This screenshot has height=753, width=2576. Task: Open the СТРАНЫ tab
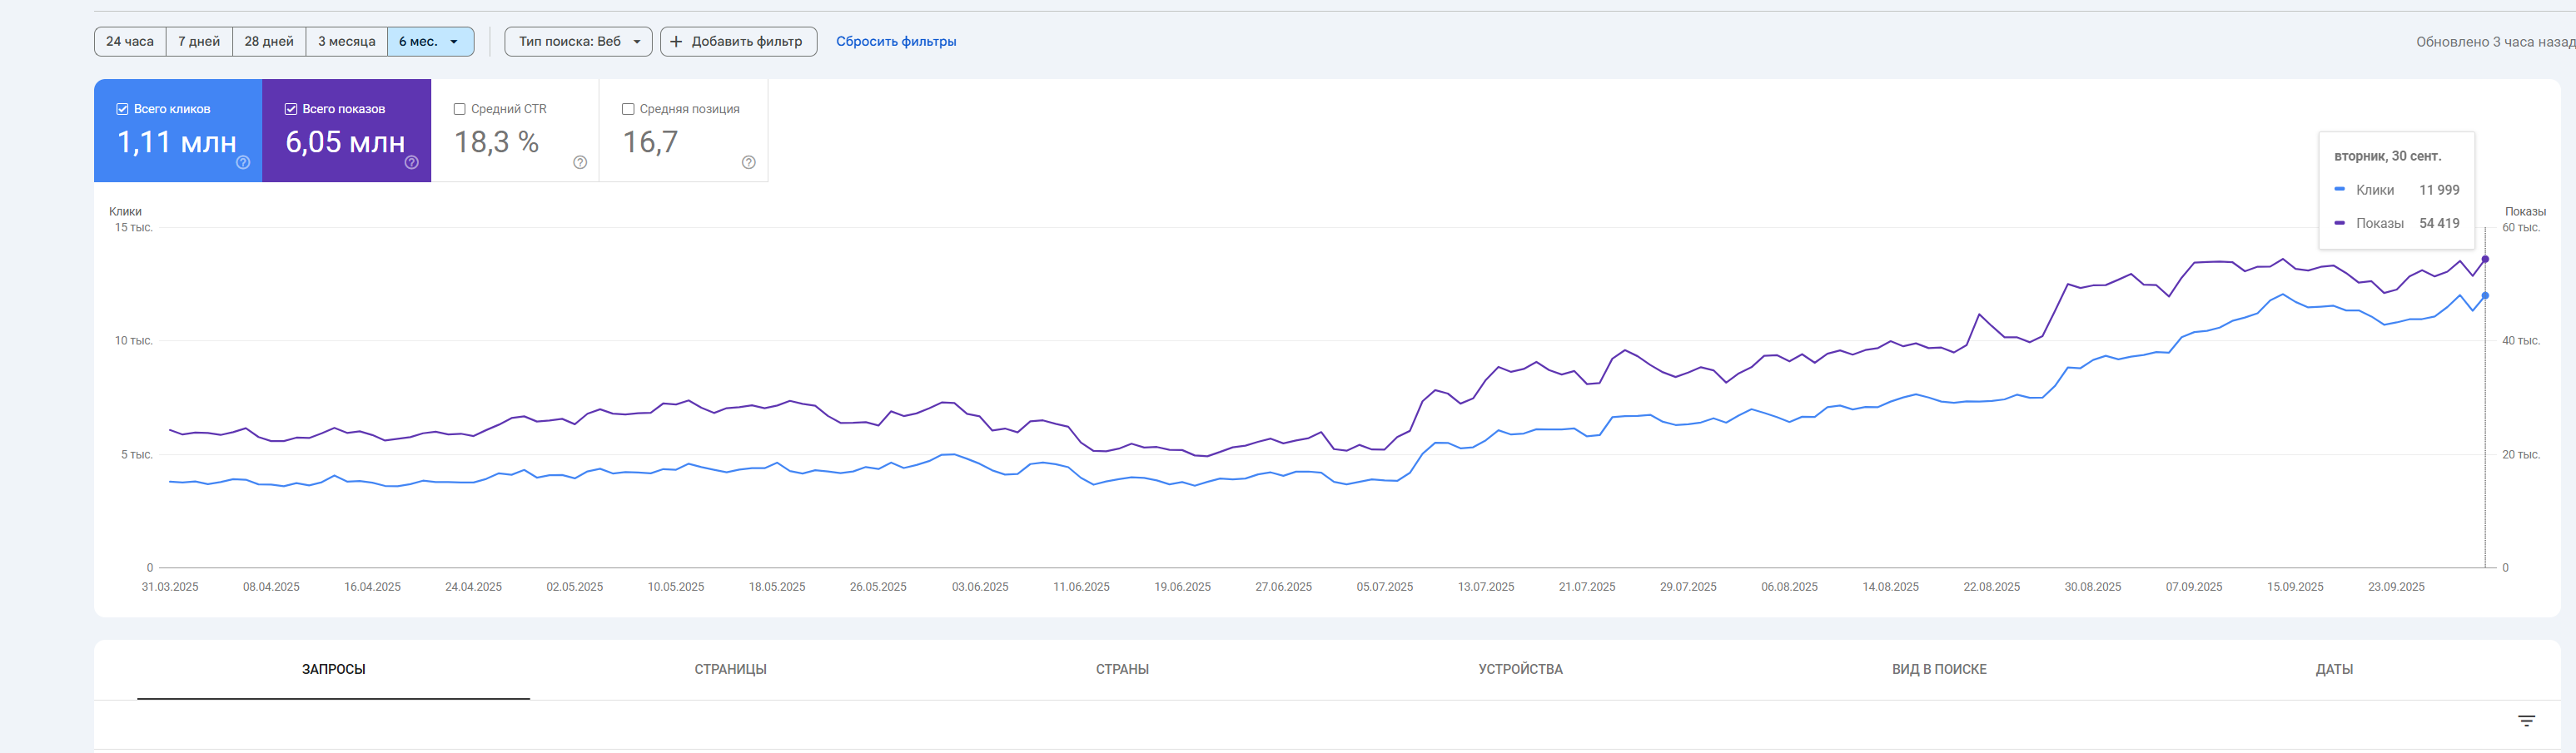point(1122,669)
